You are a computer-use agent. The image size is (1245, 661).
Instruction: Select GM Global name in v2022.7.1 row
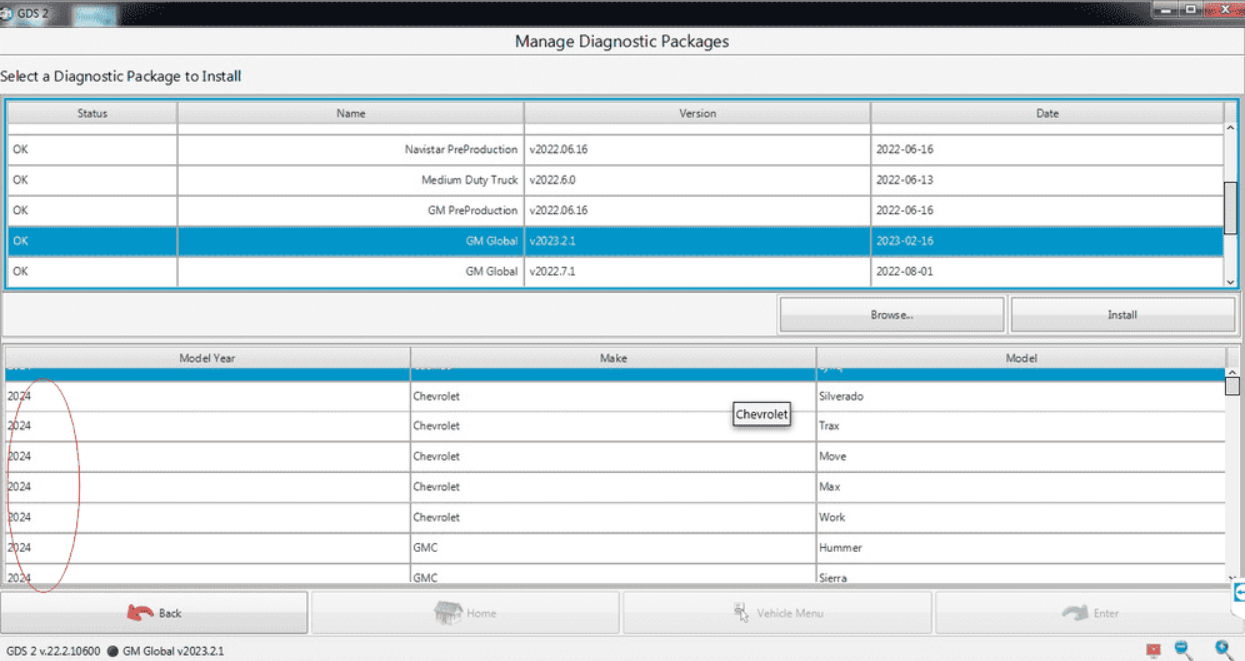491,271
